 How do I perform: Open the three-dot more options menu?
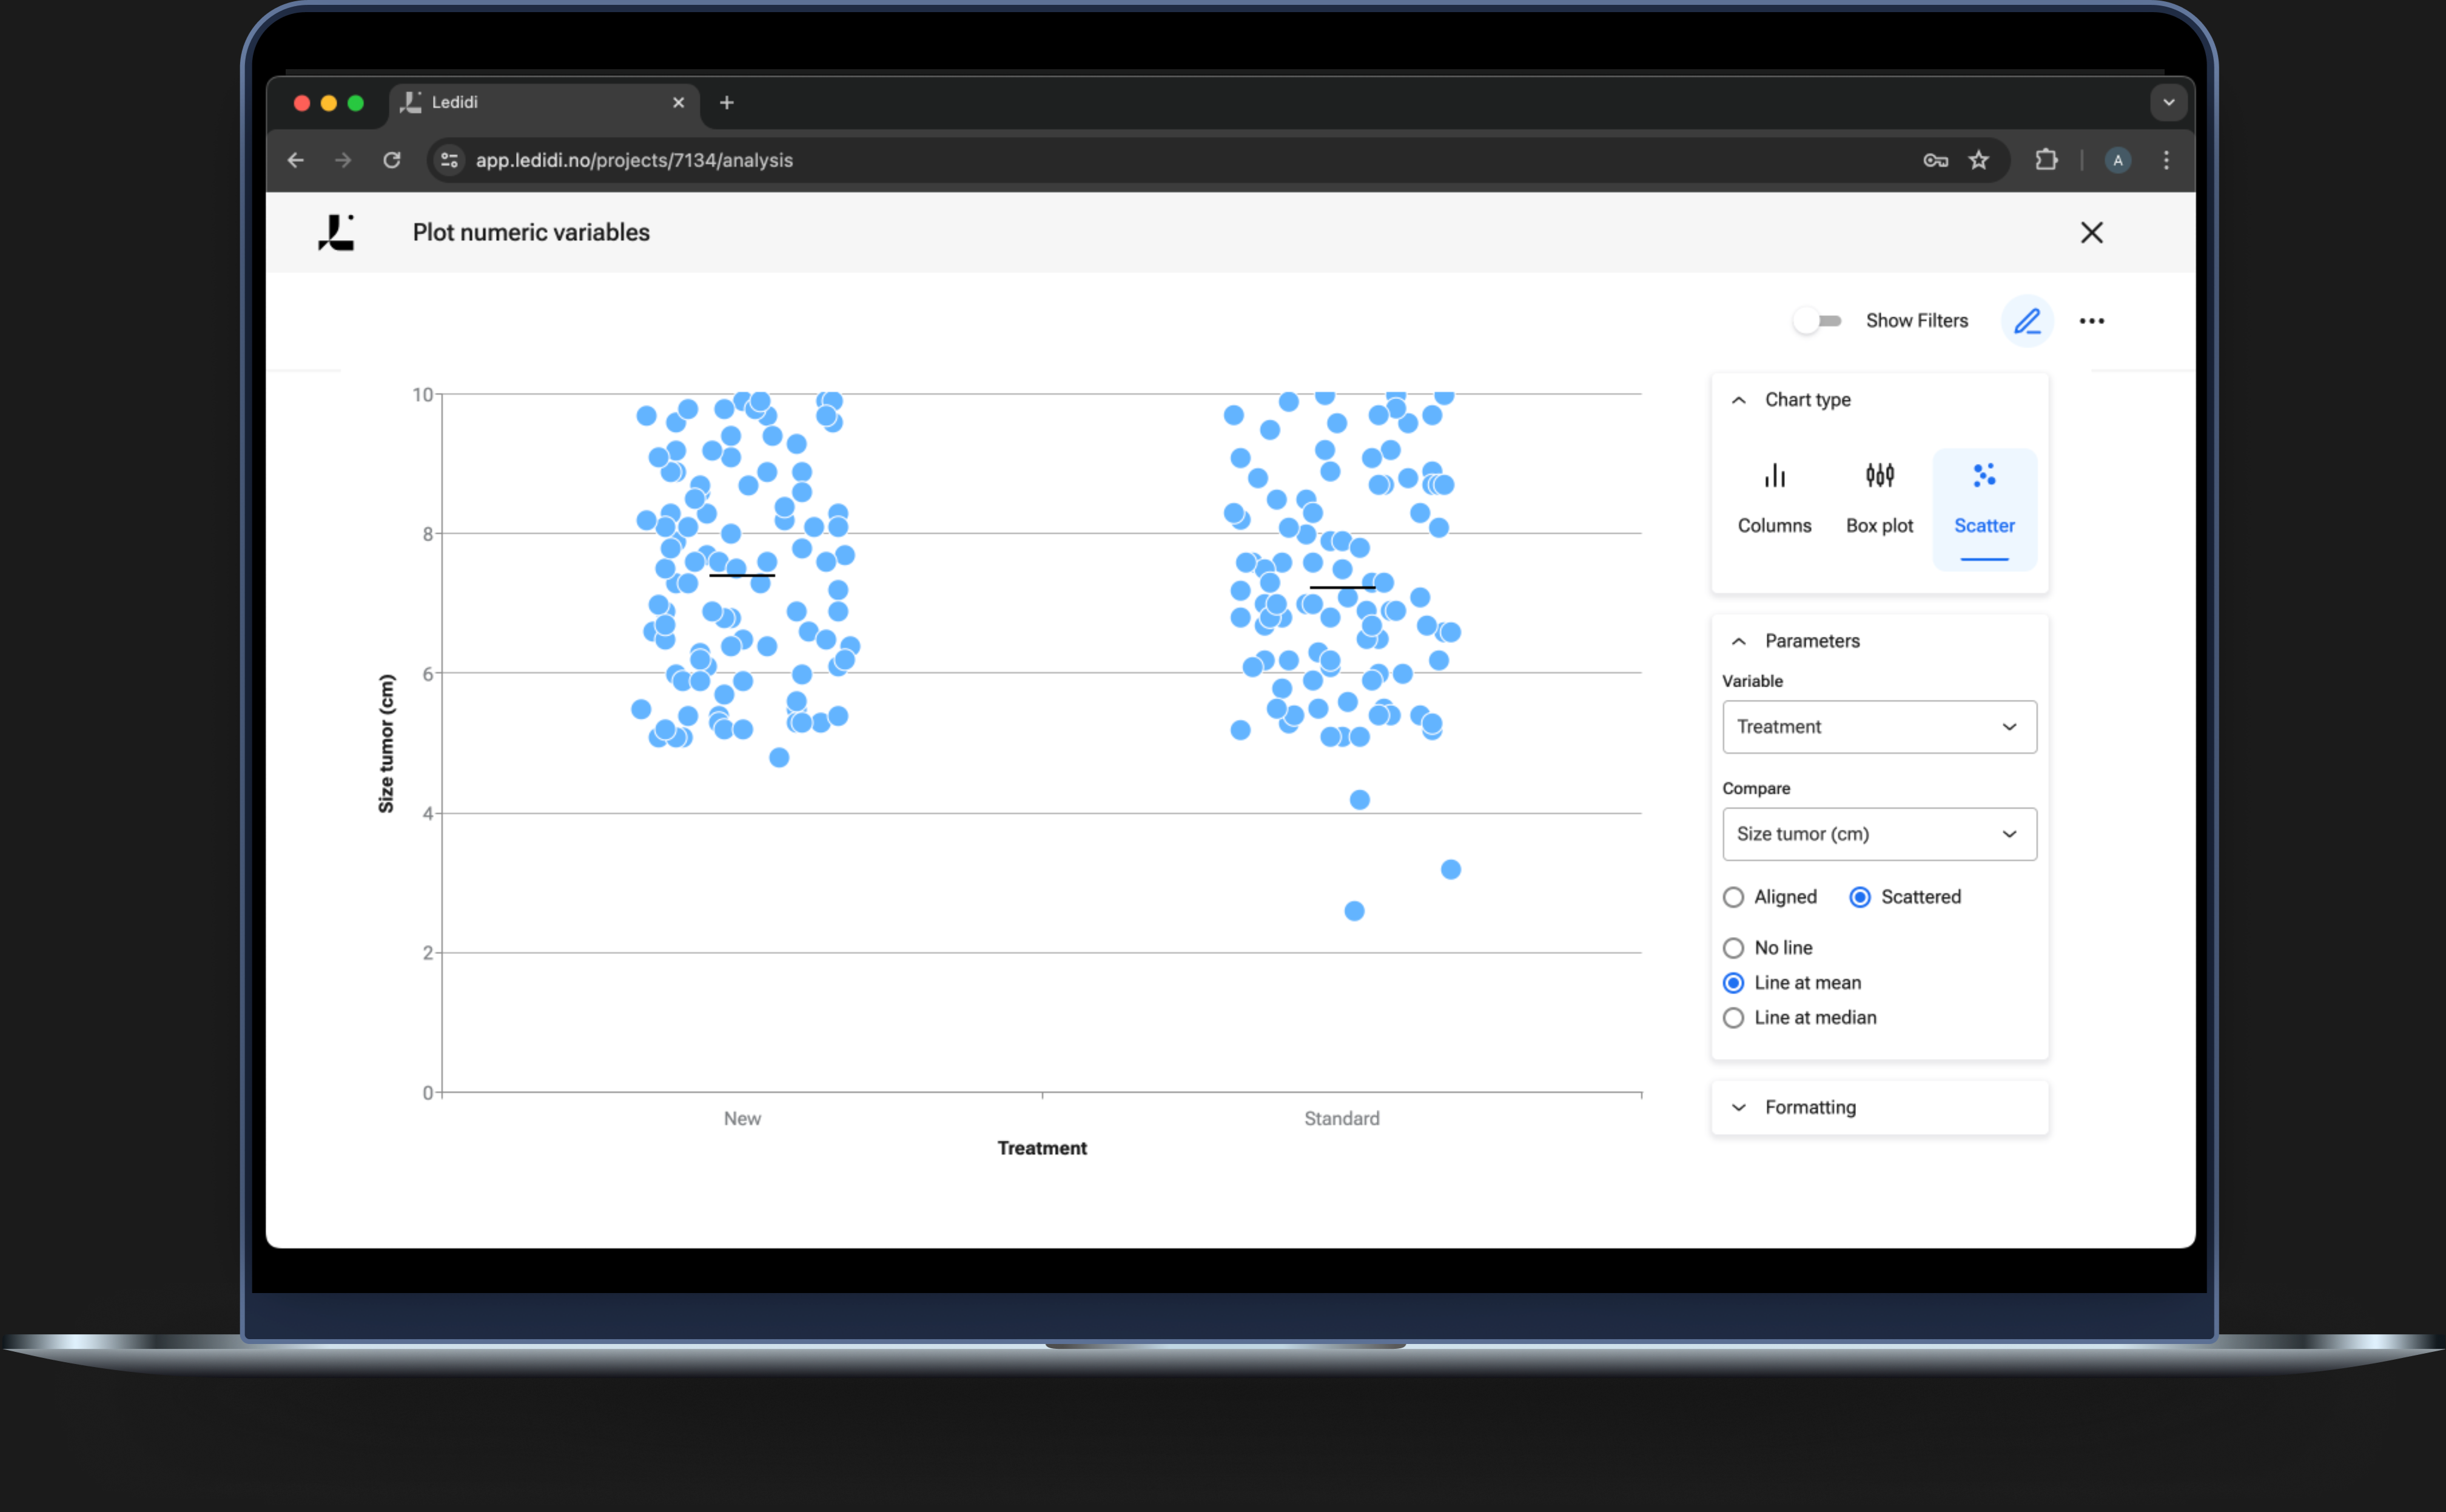pos(2091,321)
